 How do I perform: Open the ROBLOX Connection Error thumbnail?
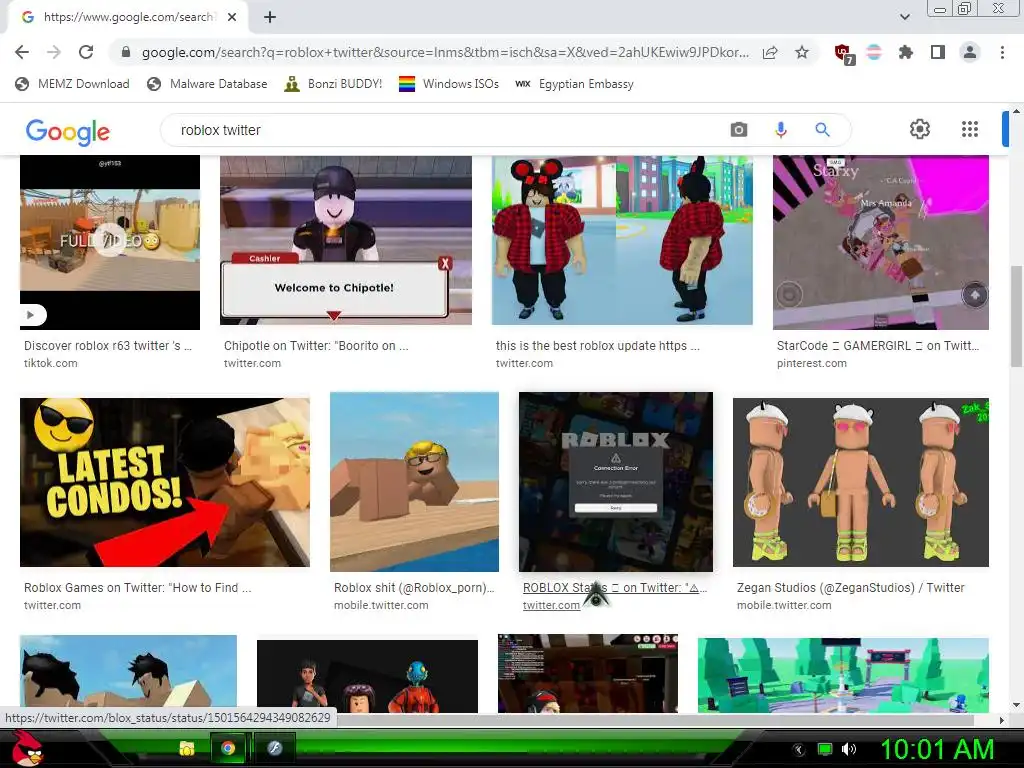[x=615, y=482]
